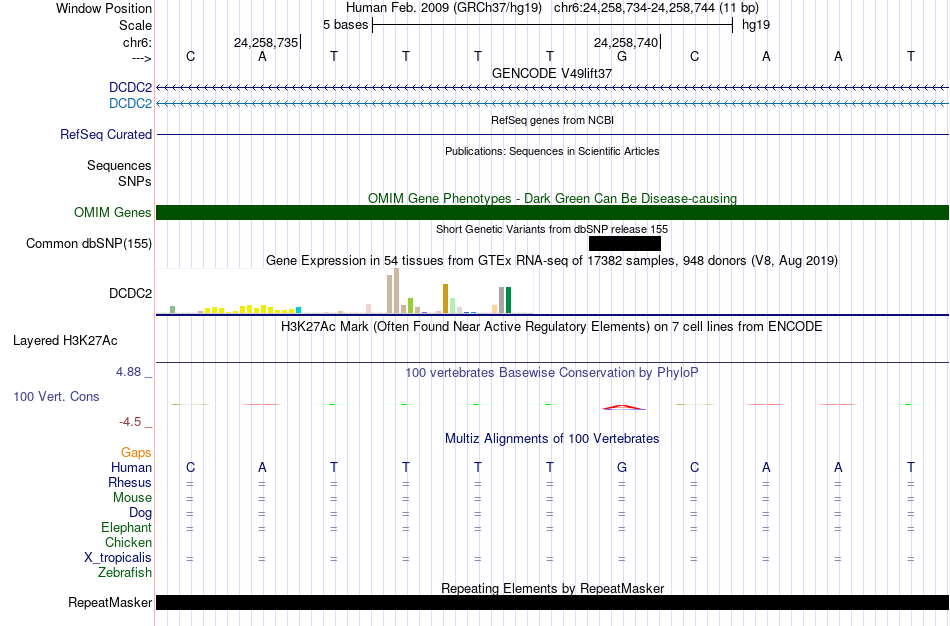Click the ---> sequence direction arrow label
Image resolution: width=950 pixels, height=626 pixels.
pos(142,58)
